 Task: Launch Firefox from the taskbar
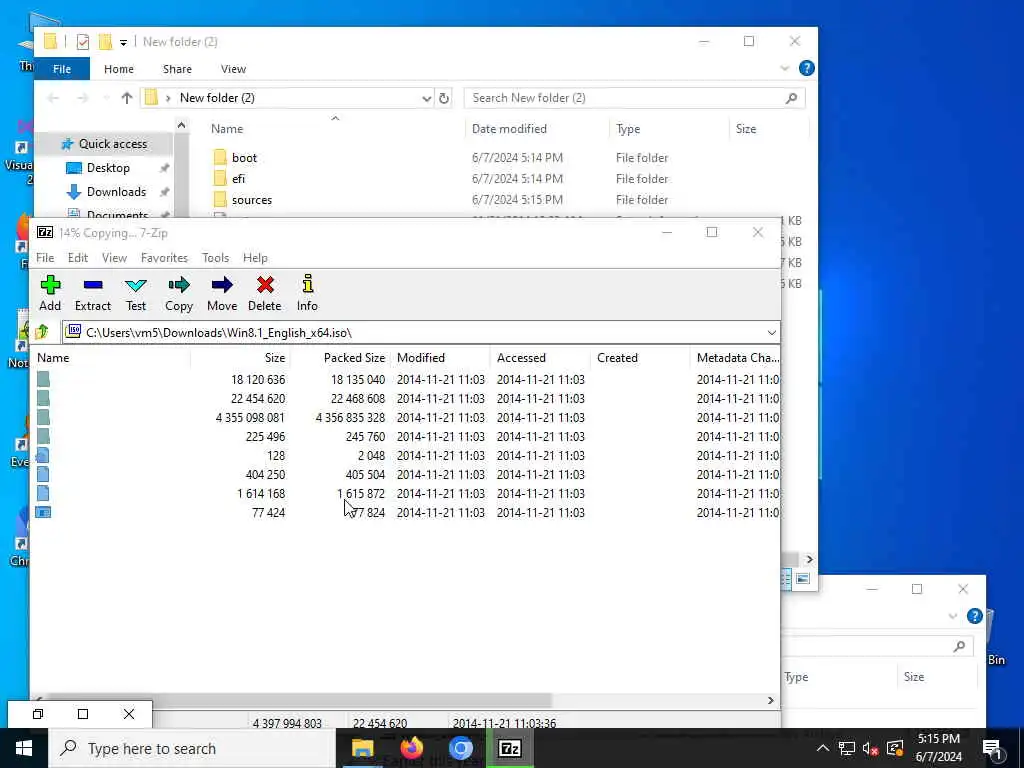click(411, 748)
